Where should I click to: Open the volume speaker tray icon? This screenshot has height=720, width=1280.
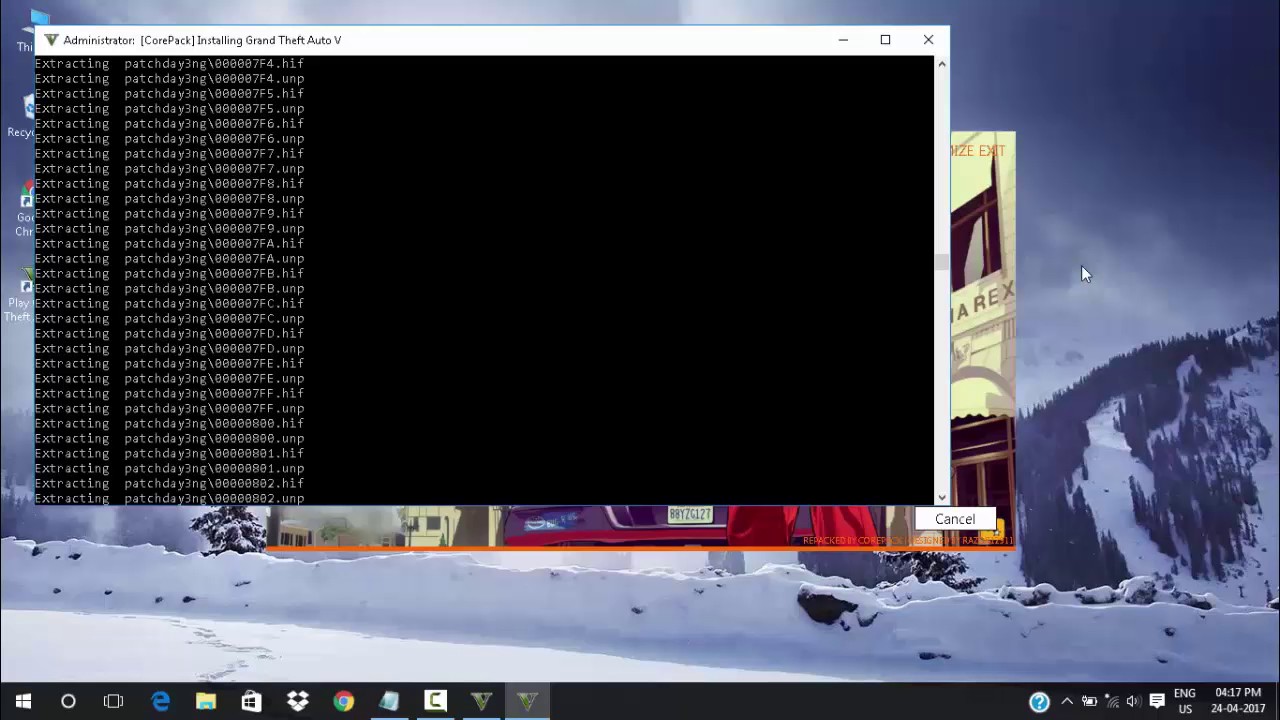point(1133,702)
